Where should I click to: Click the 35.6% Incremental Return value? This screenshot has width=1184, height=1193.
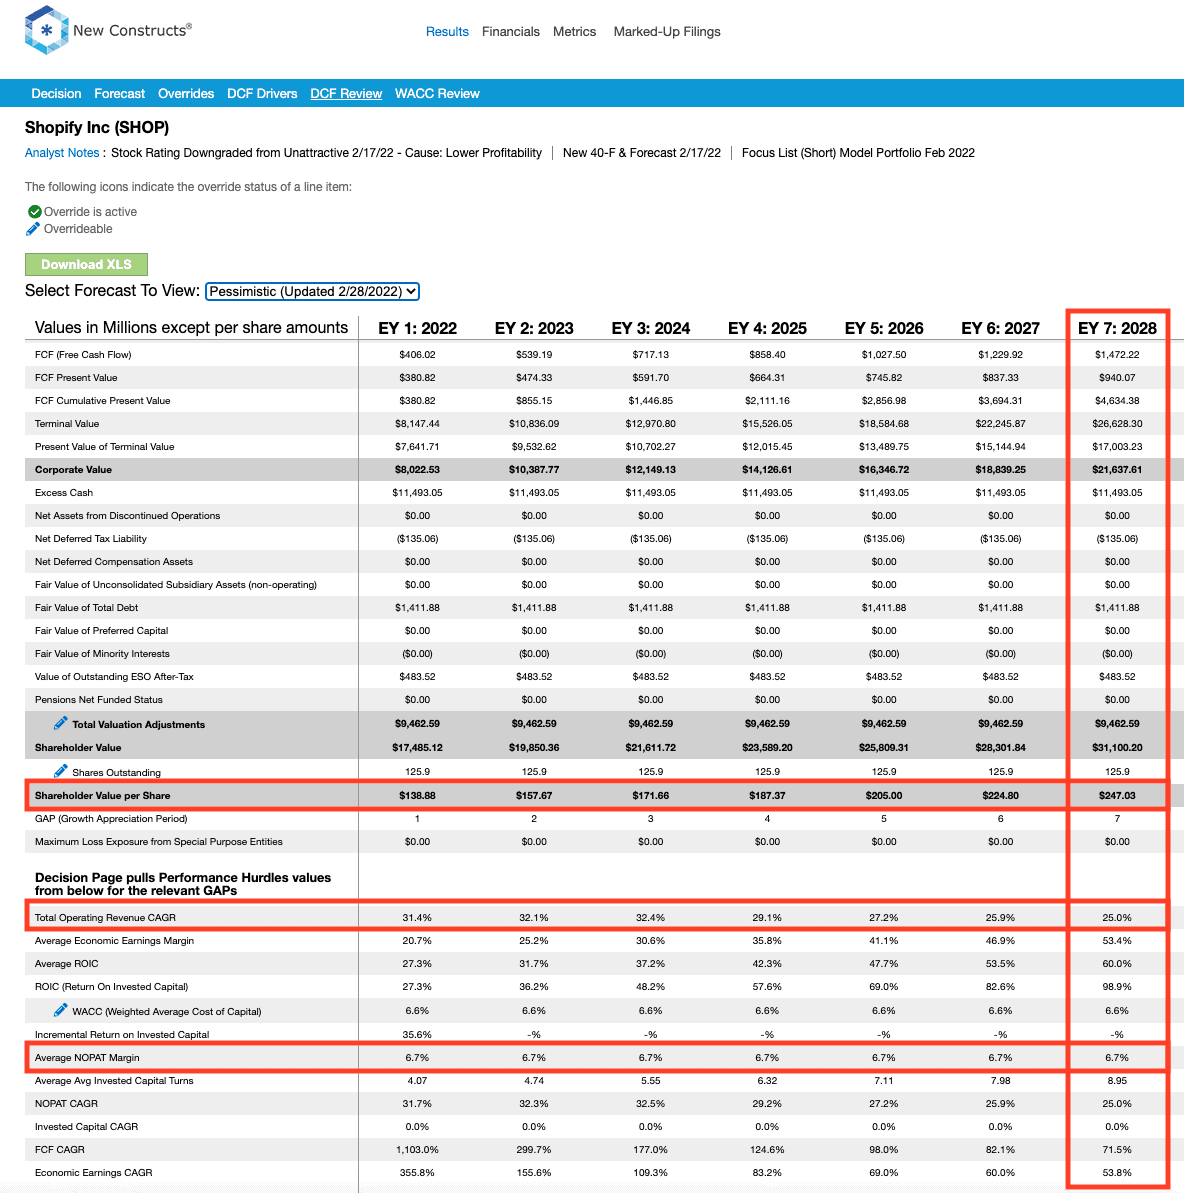point(418,1035)
